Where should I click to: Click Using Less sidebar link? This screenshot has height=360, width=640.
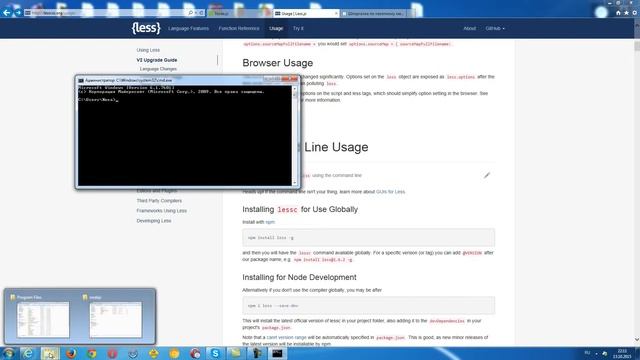[x=148, y=50]
